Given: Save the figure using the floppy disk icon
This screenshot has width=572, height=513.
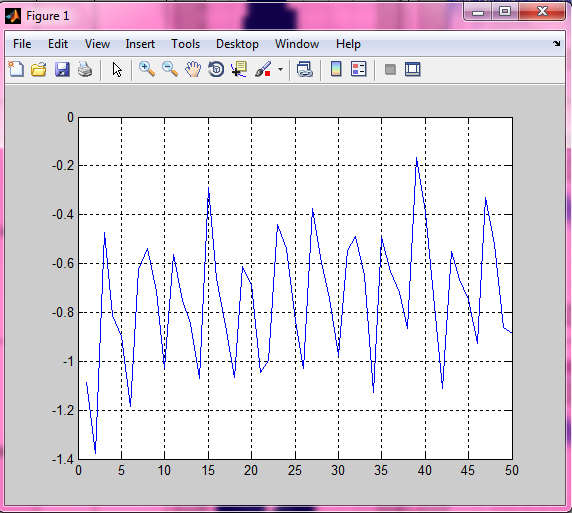Looking at the screenshot, I should 62,69.
